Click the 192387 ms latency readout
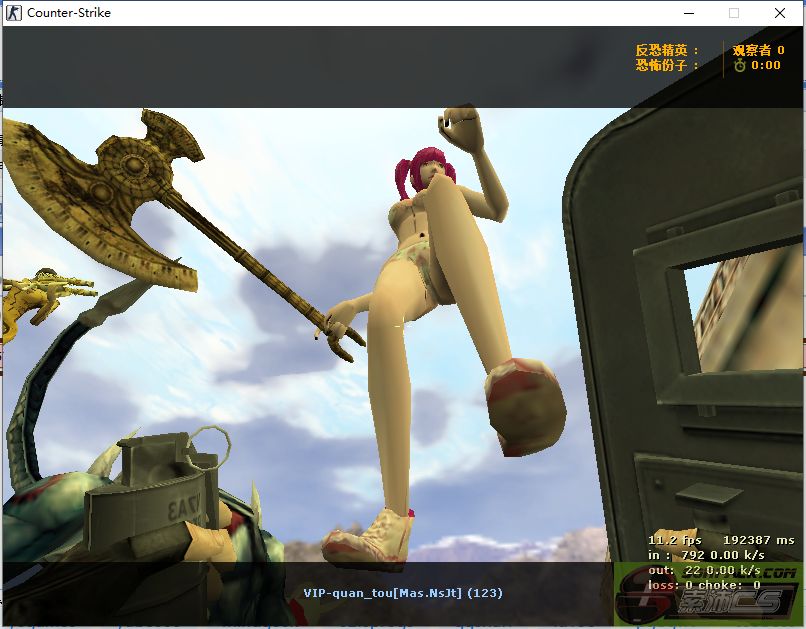 coord(759,540)
